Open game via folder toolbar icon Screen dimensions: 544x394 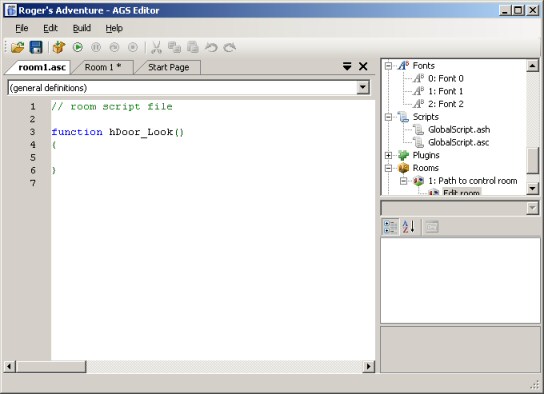18,47
